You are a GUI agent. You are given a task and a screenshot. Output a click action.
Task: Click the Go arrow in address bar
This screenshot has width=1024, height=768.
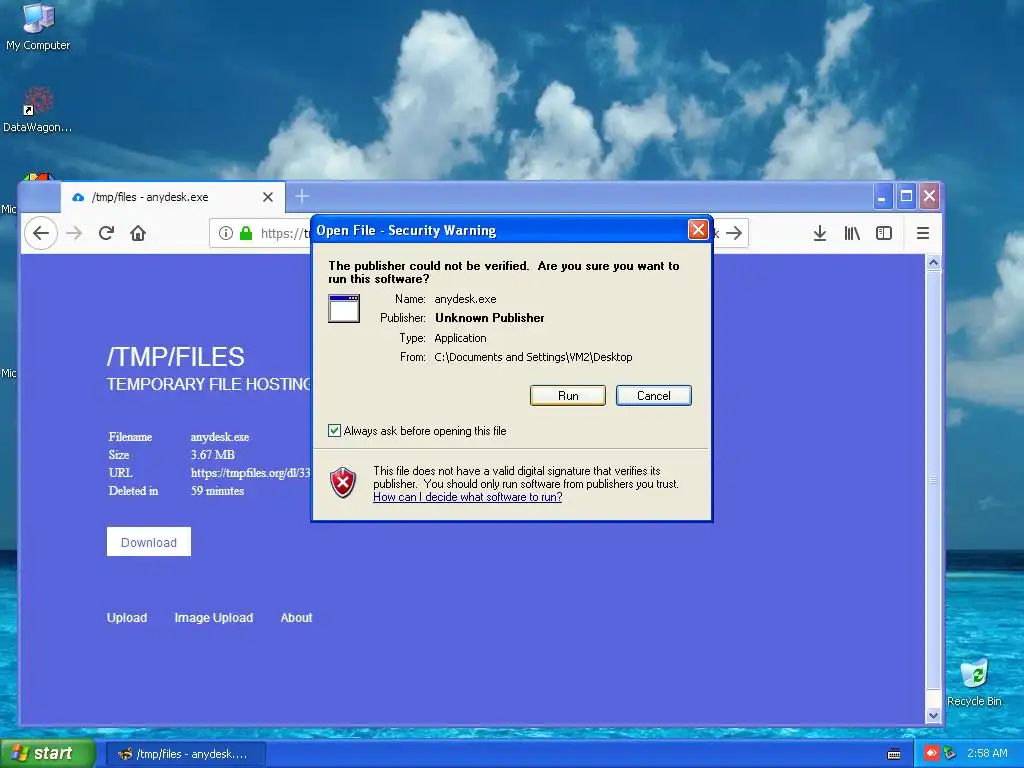point(734,233)
